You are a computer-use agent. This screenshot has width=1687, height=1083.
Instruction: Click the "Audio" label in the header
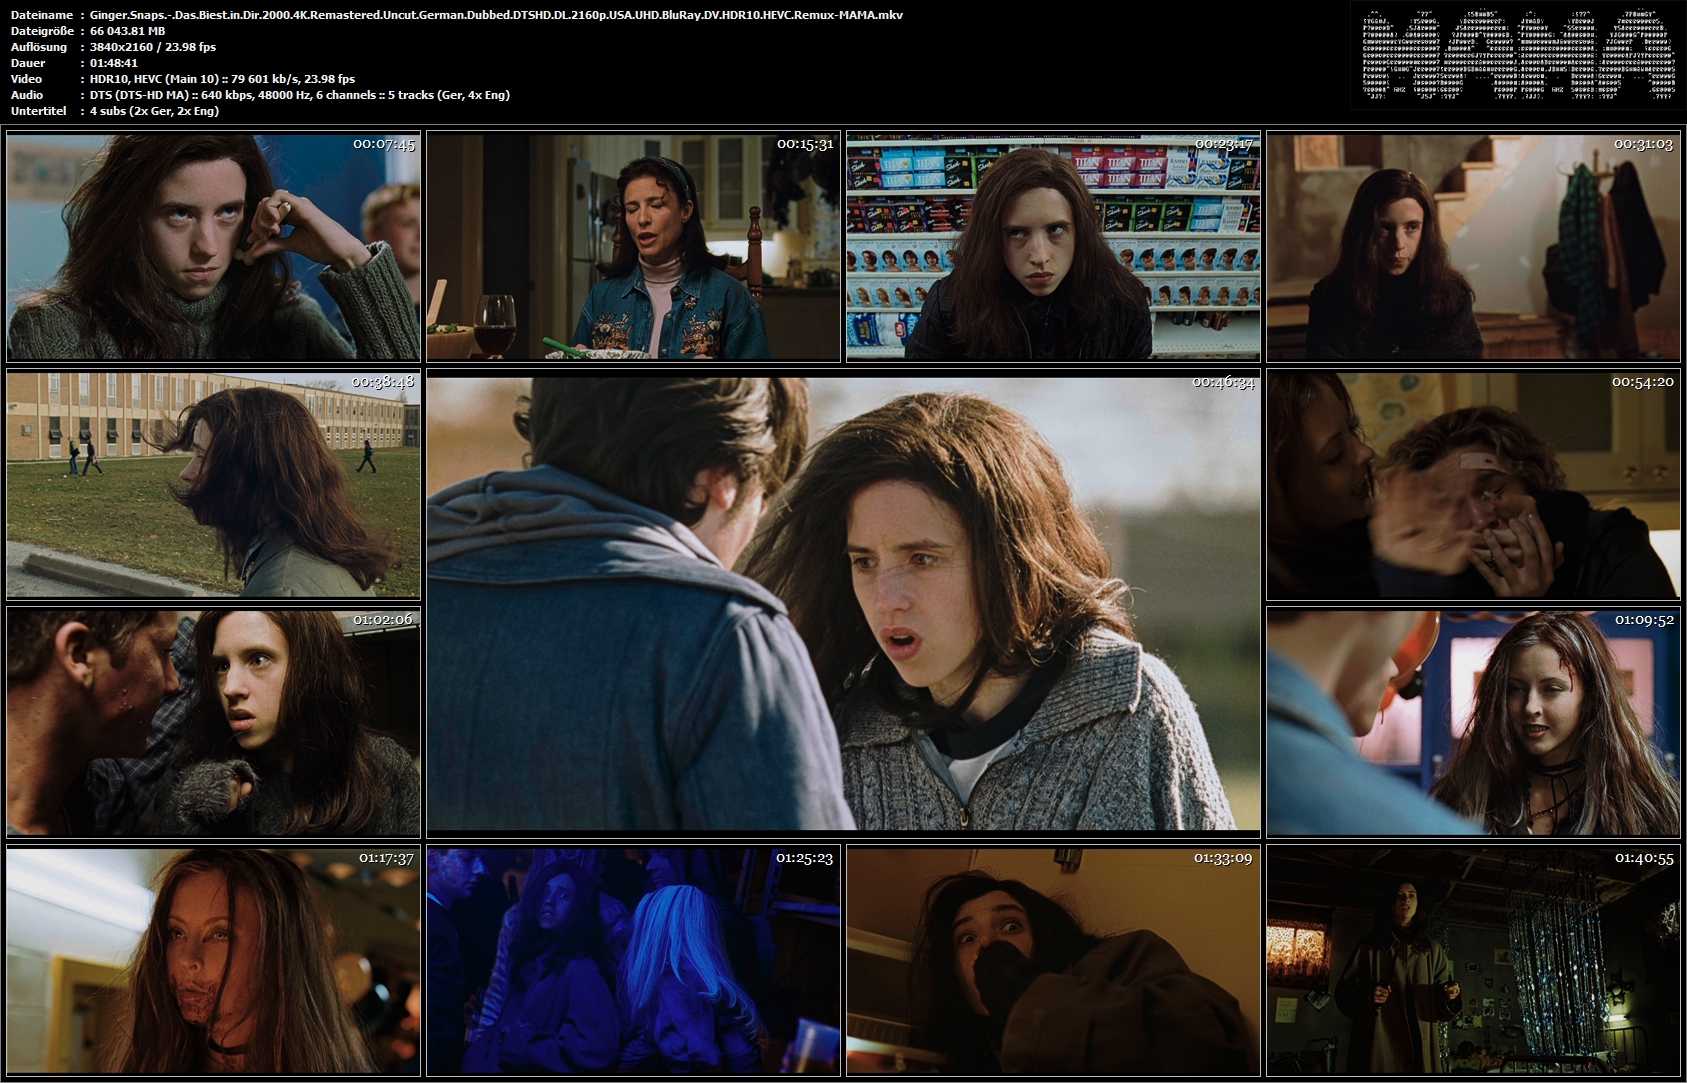[x=27, y=95]
